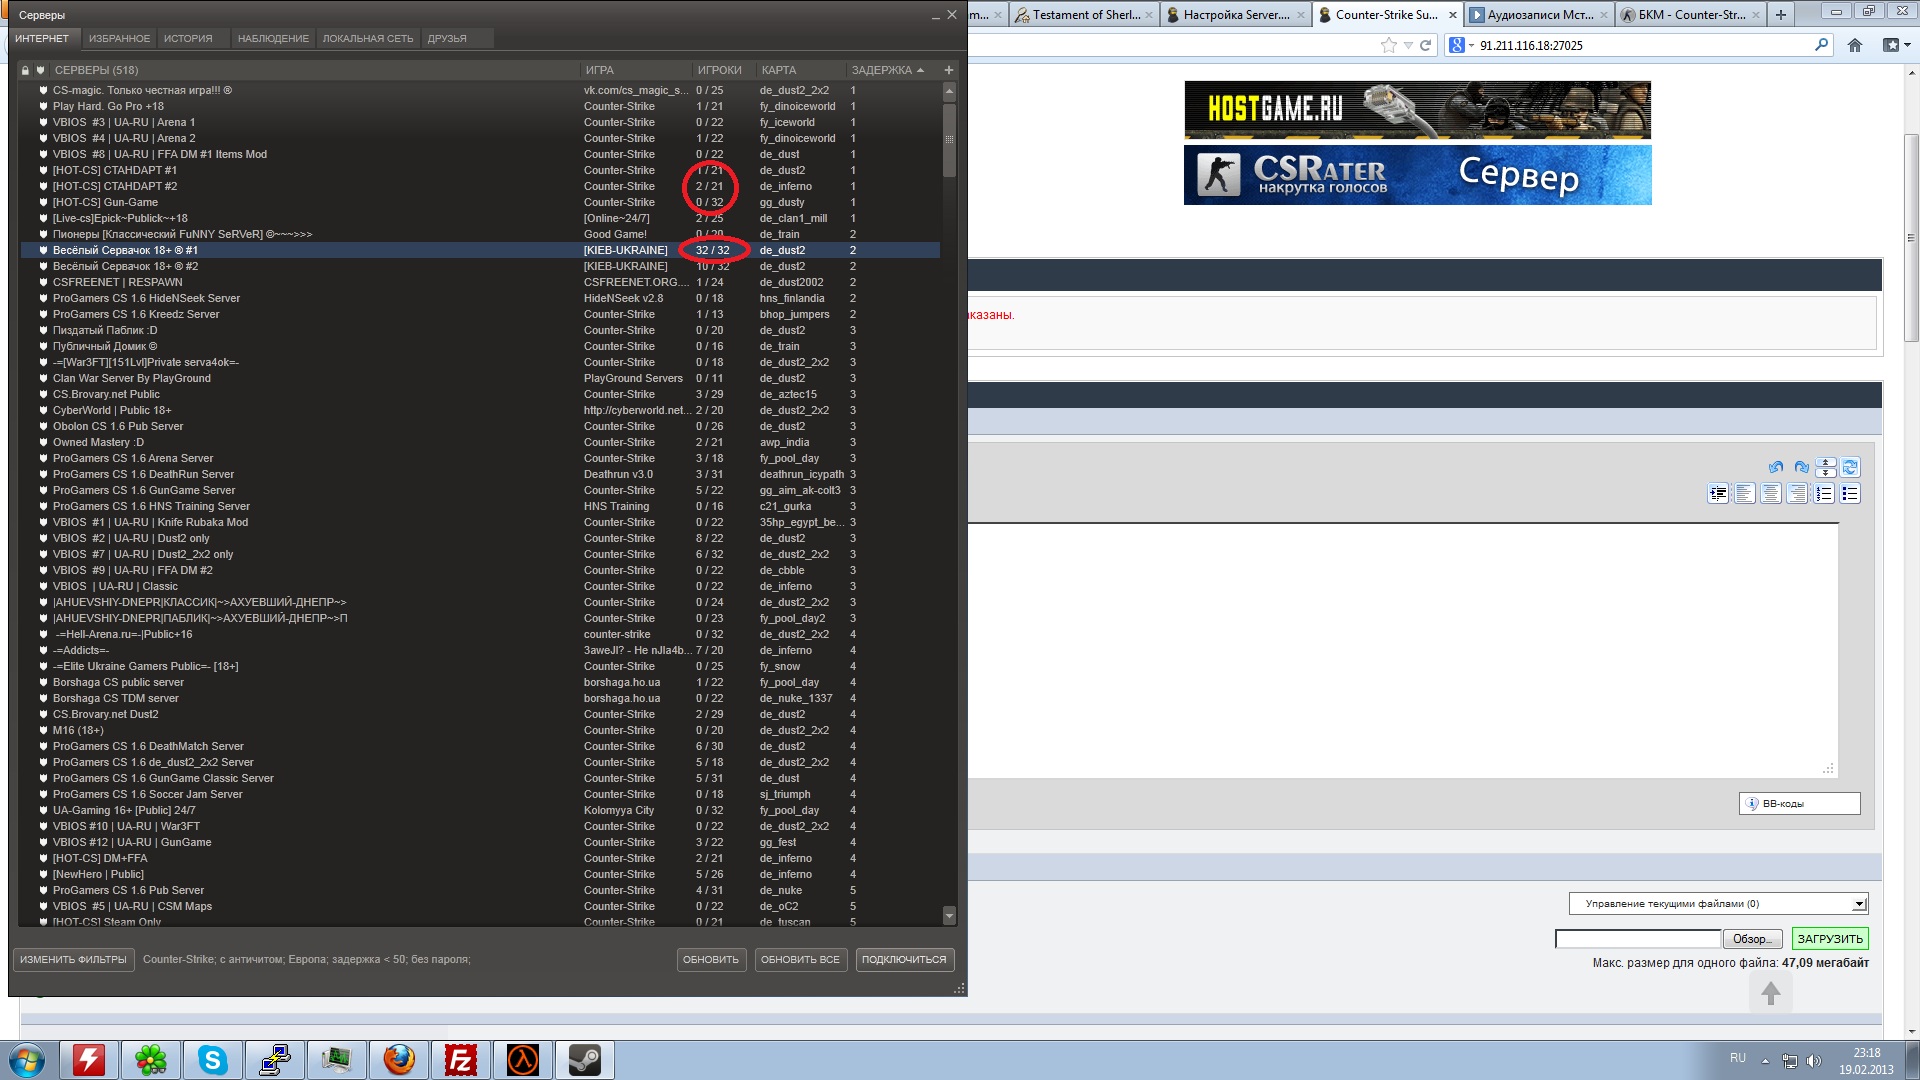Click the undo arrow in the post editor
This screenshot has width=1920, height=1080.
click(1775, 467)
